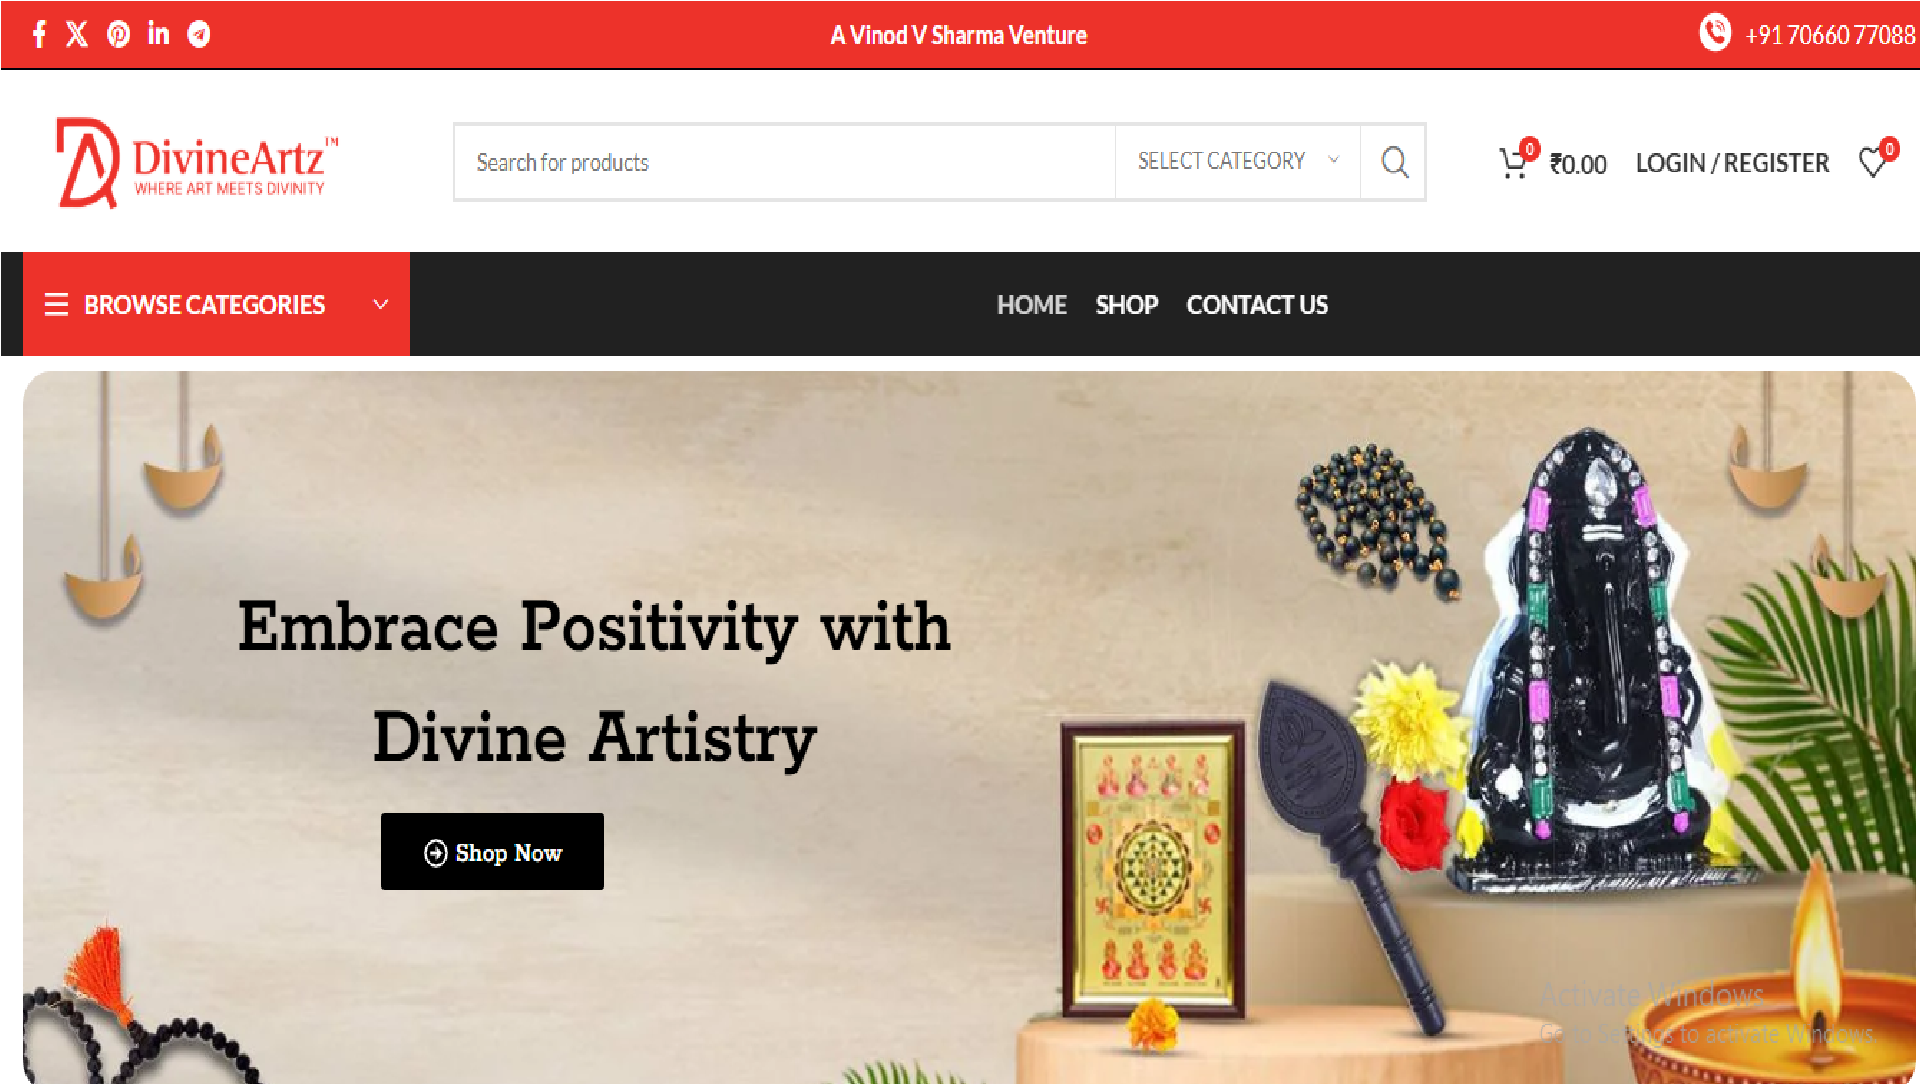Open the Facebook social link icon
This screenshot has width=1920, height=1084.
tap(39, 34)
